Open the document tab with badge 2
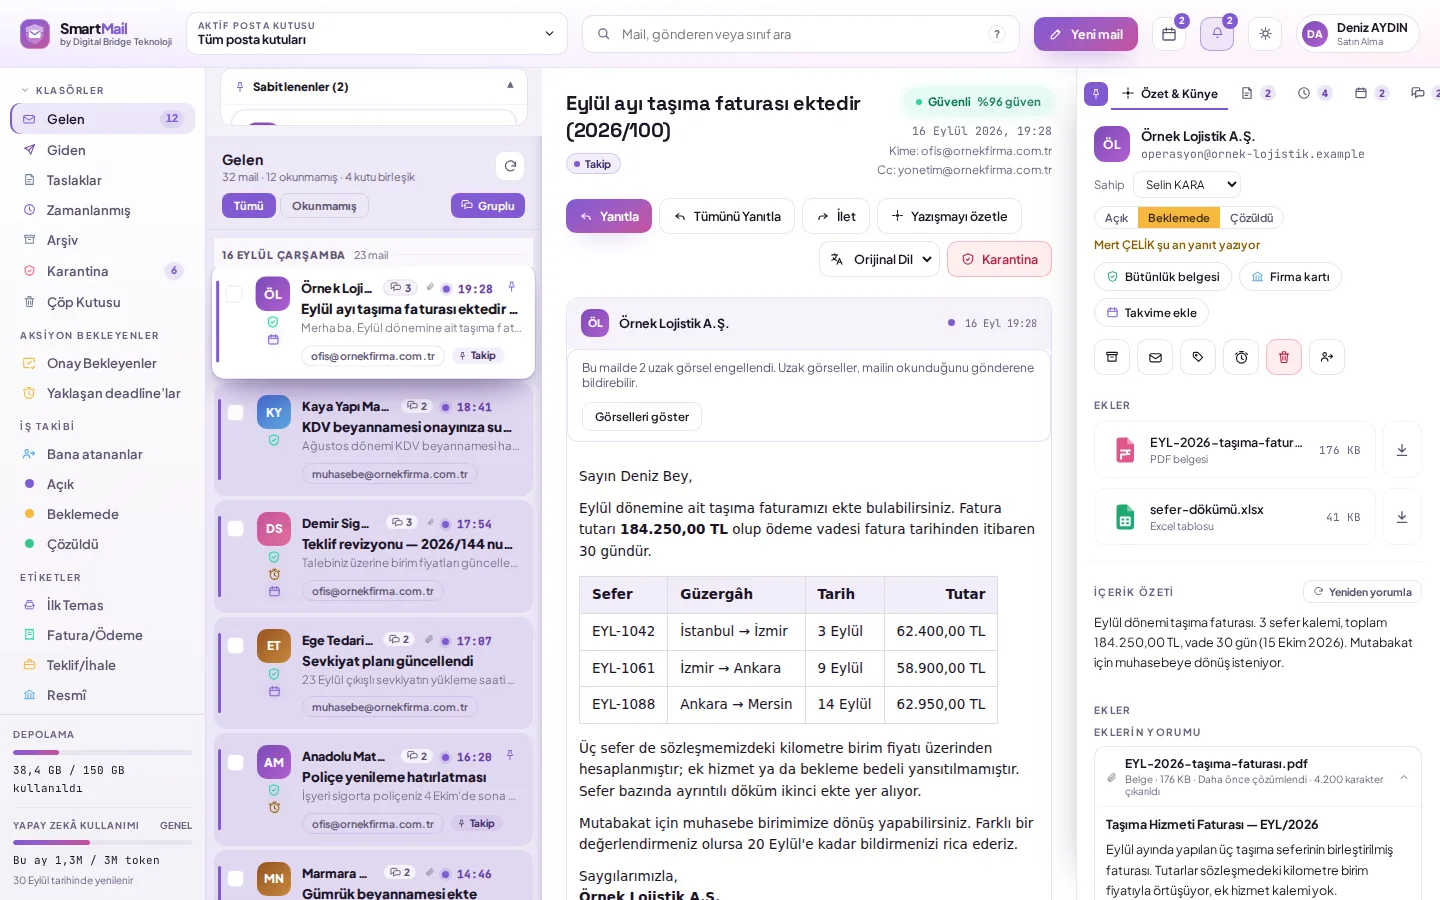 coord(1257,94)
